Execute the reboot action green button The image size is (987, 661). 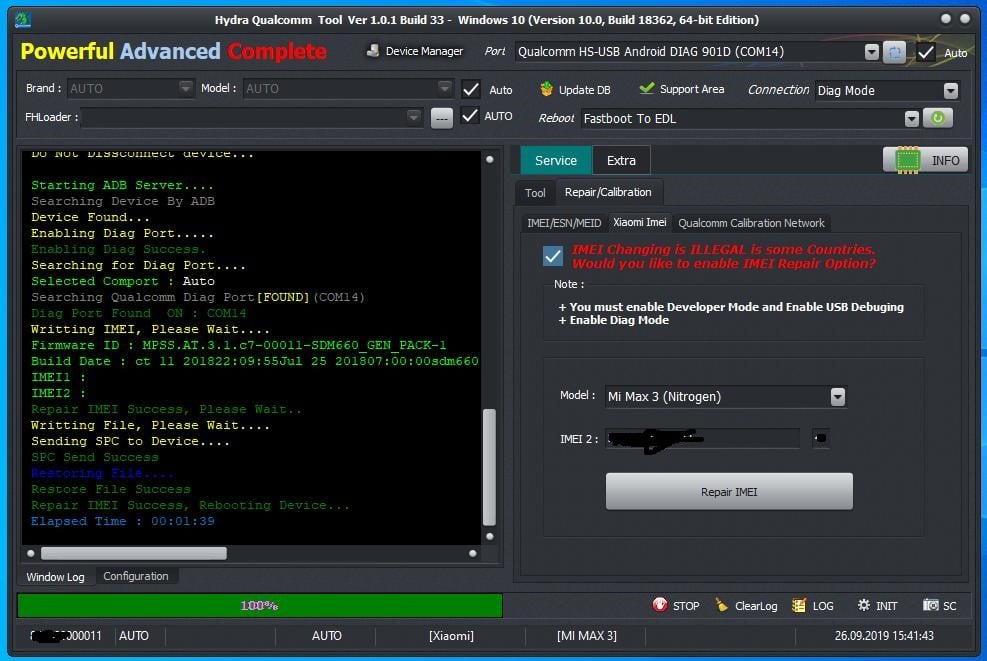[937, 118]
